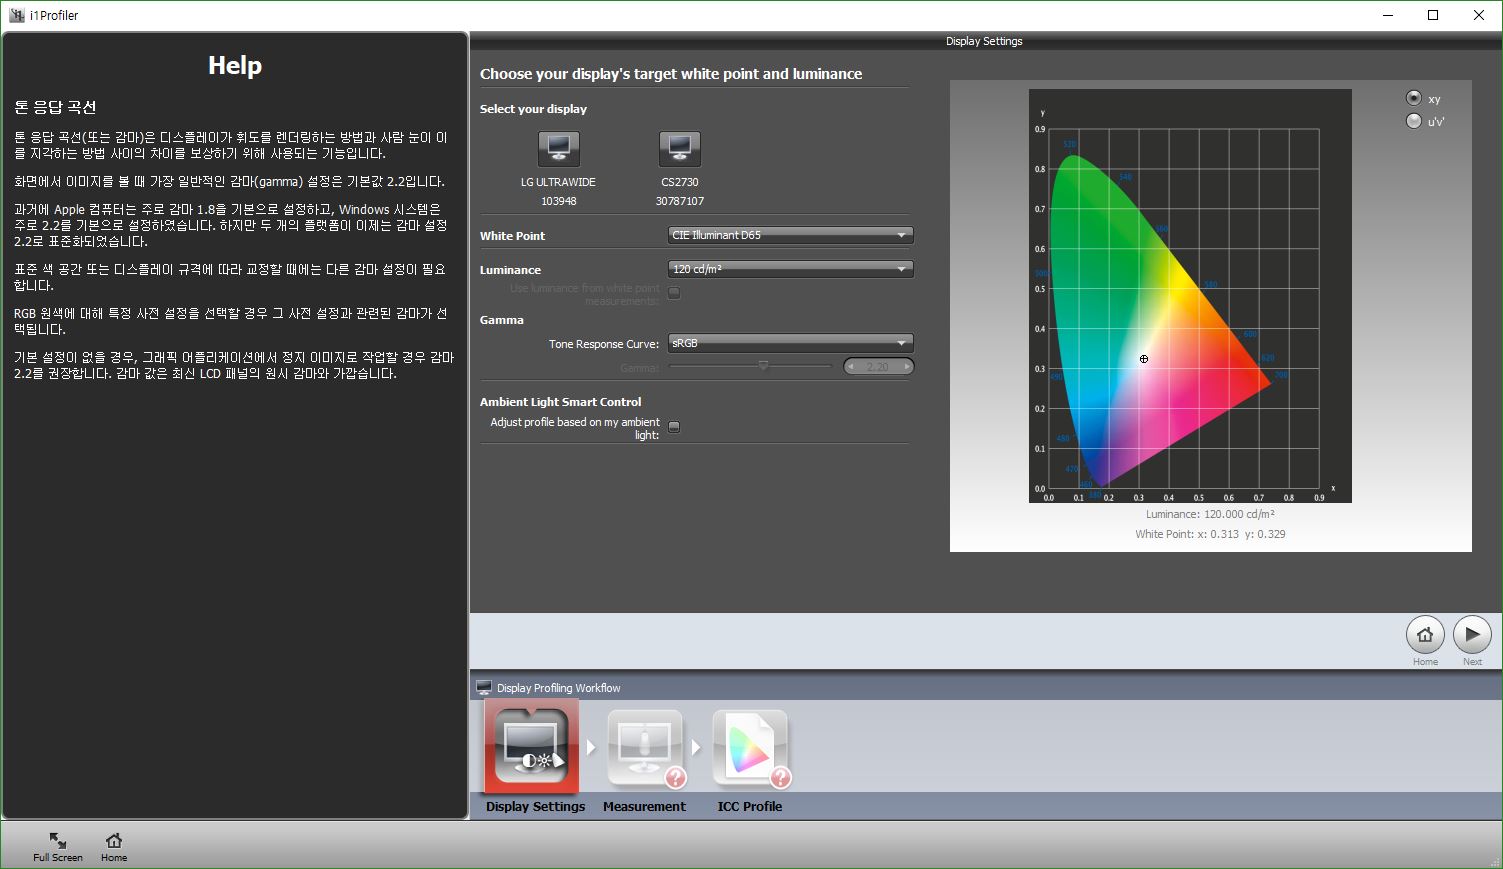Screen dimensions: 1503x869
Task: Click the Luminance: 120.000 cd/m² readout
Action: (x=1210, y=514)
